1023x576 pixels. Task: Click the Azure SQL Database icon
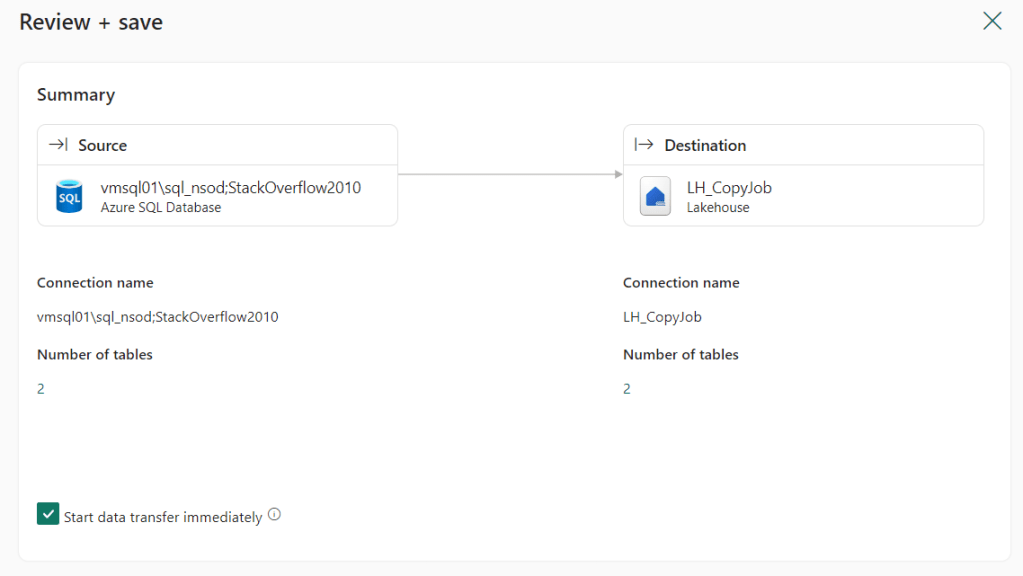pos(69,196)
